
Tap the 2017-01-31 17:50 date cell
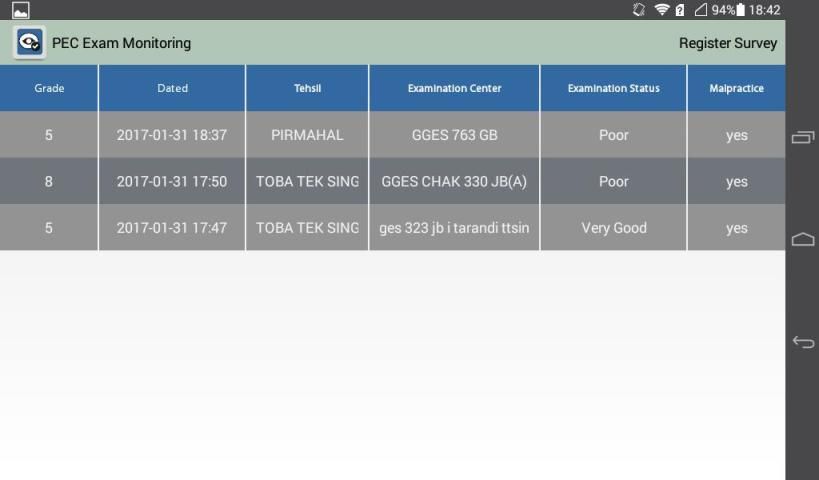coord(172,181)
